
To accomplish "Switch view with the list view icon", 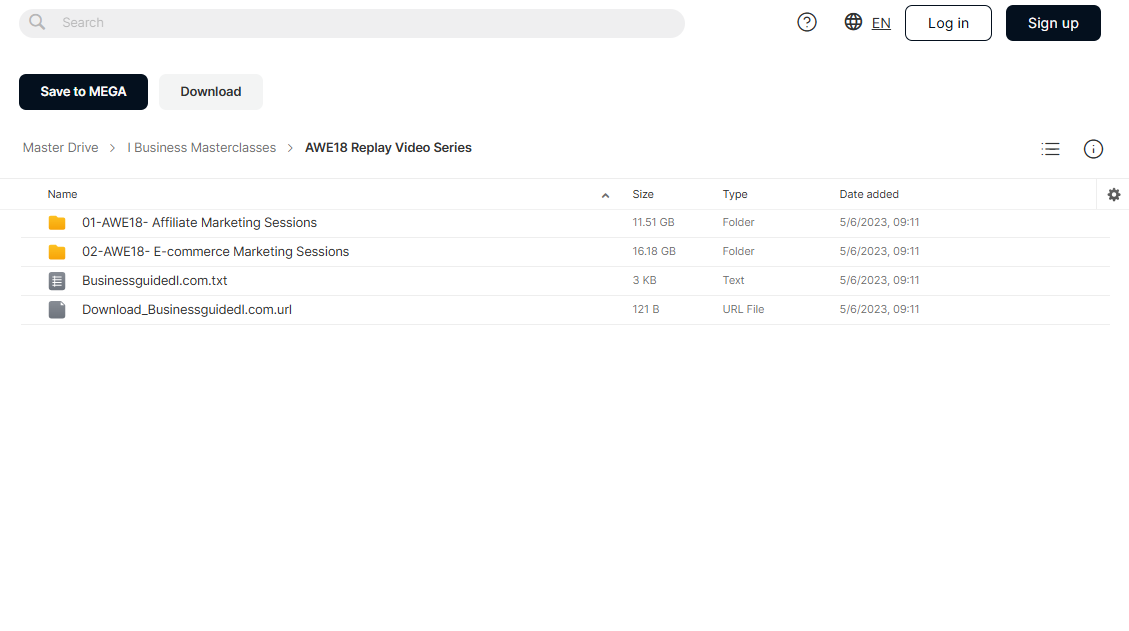I will coord(1050,149).
